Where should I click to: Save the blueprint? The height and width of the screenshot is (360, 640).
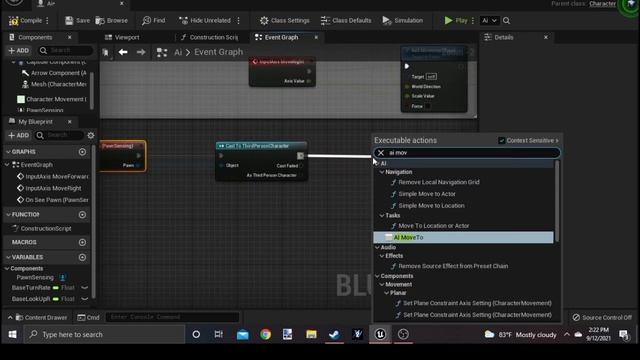(78, 20)
